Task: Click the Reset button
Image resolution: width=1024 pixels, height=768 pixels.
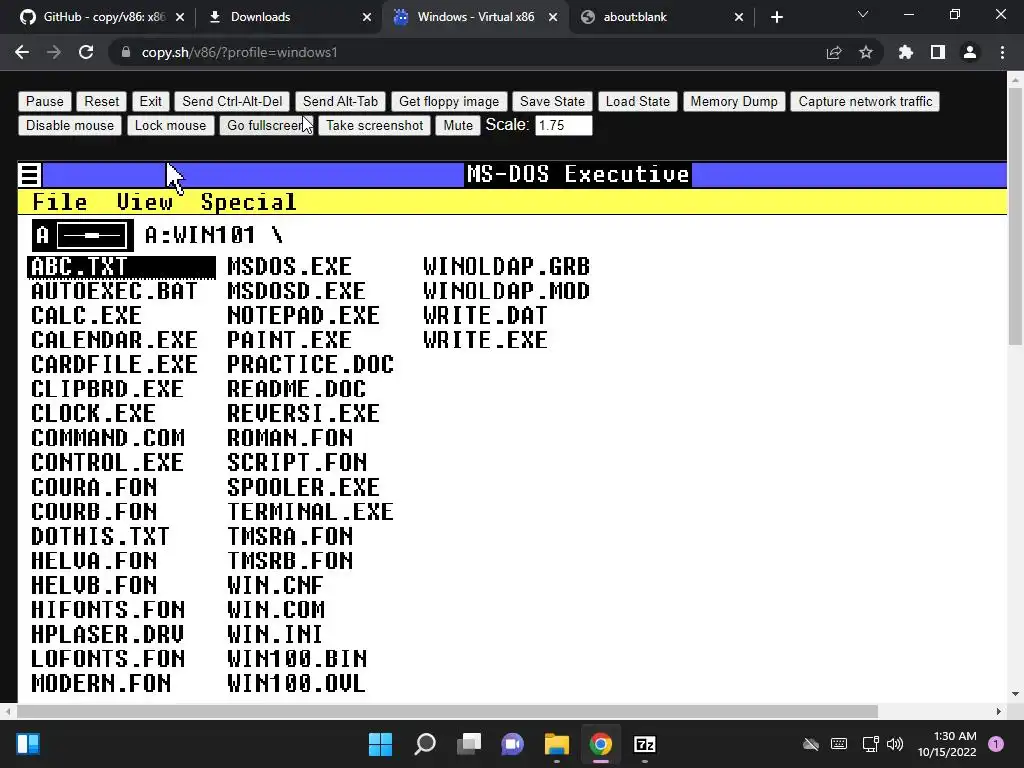Action: (x=102, y=101)
